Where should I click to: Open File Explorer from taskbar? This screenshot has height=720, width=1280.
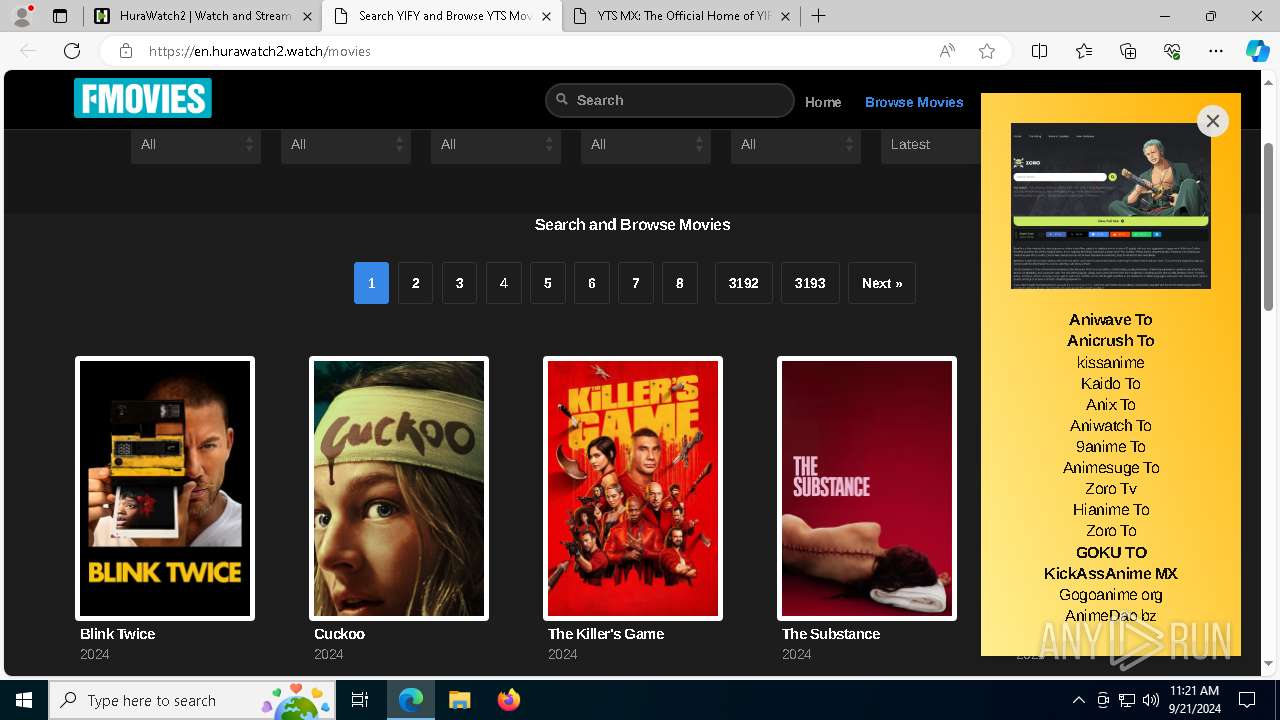[459, 700]
